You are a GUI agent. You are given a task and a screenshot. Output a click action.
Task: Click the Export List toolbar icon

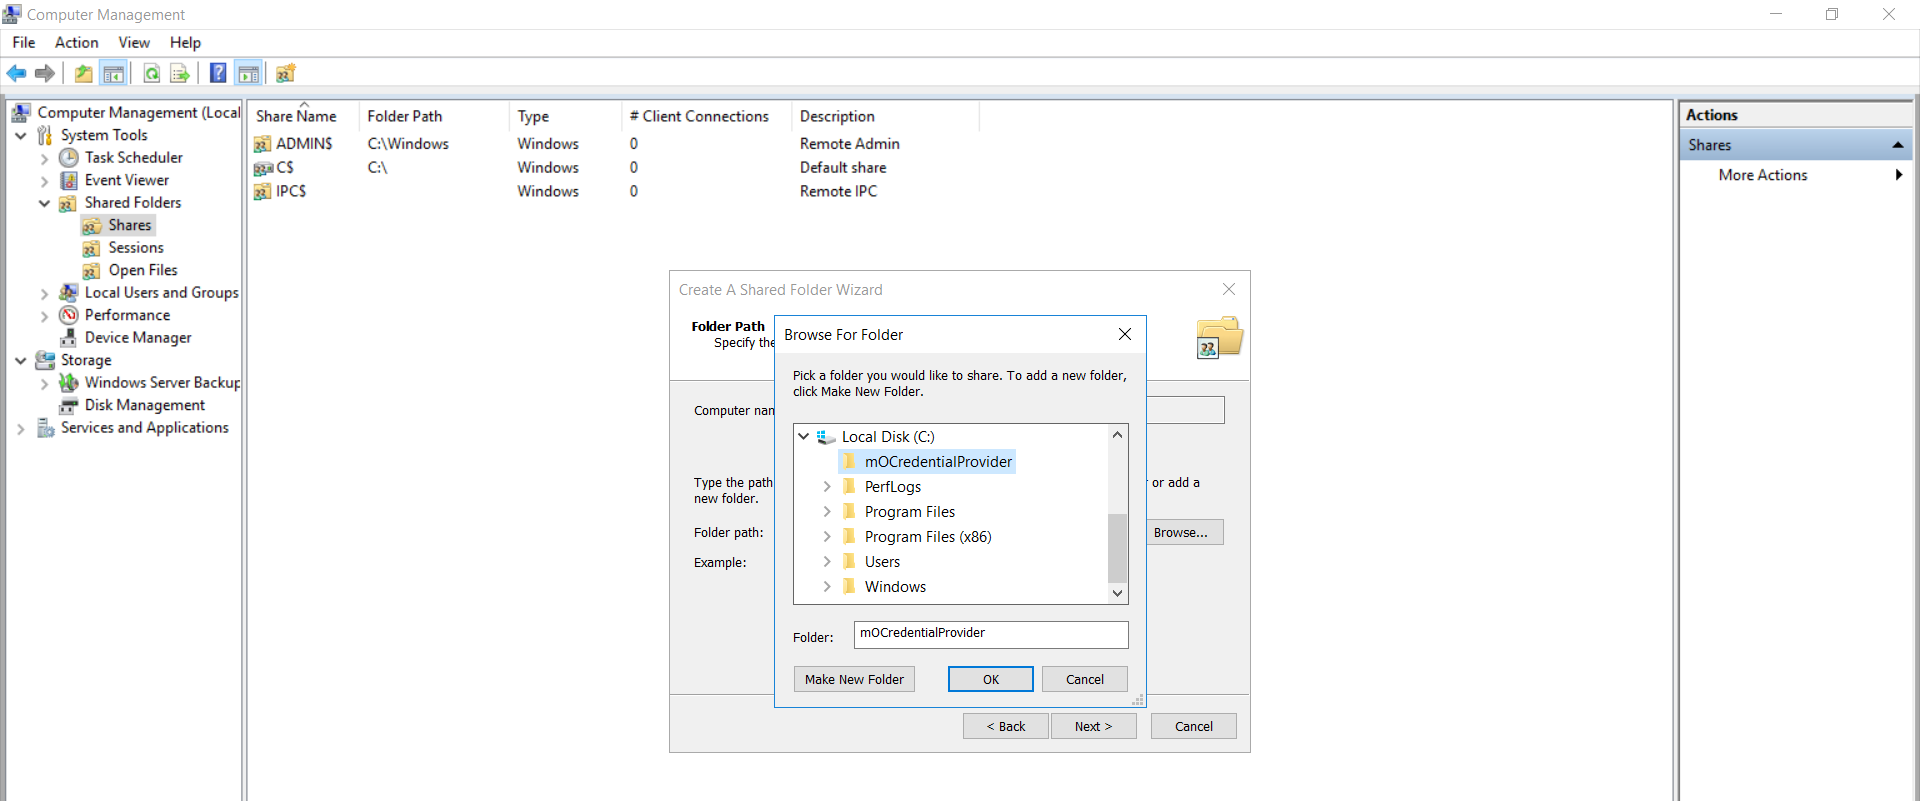(180, 73)
